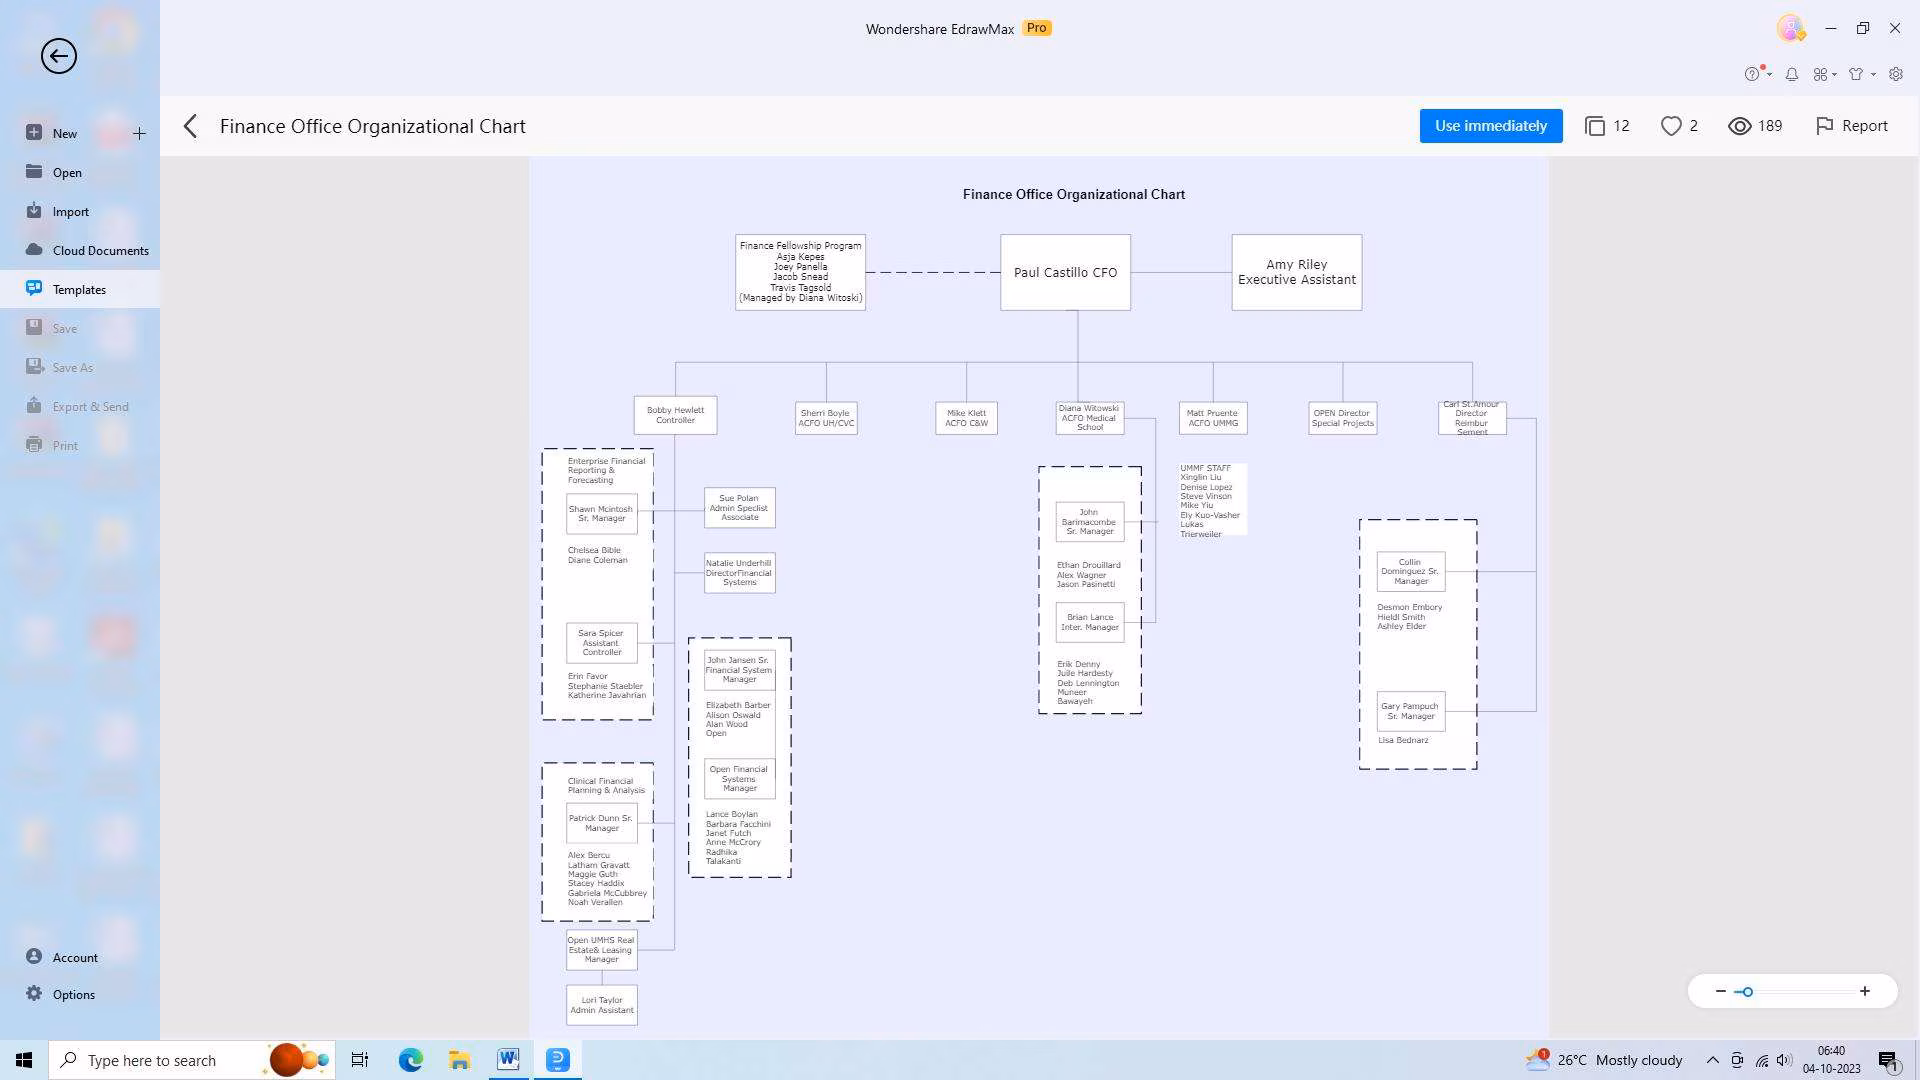Click the user profile avatar
This screenshot has width=1920, height=1080.
[x=1790, y=28]
